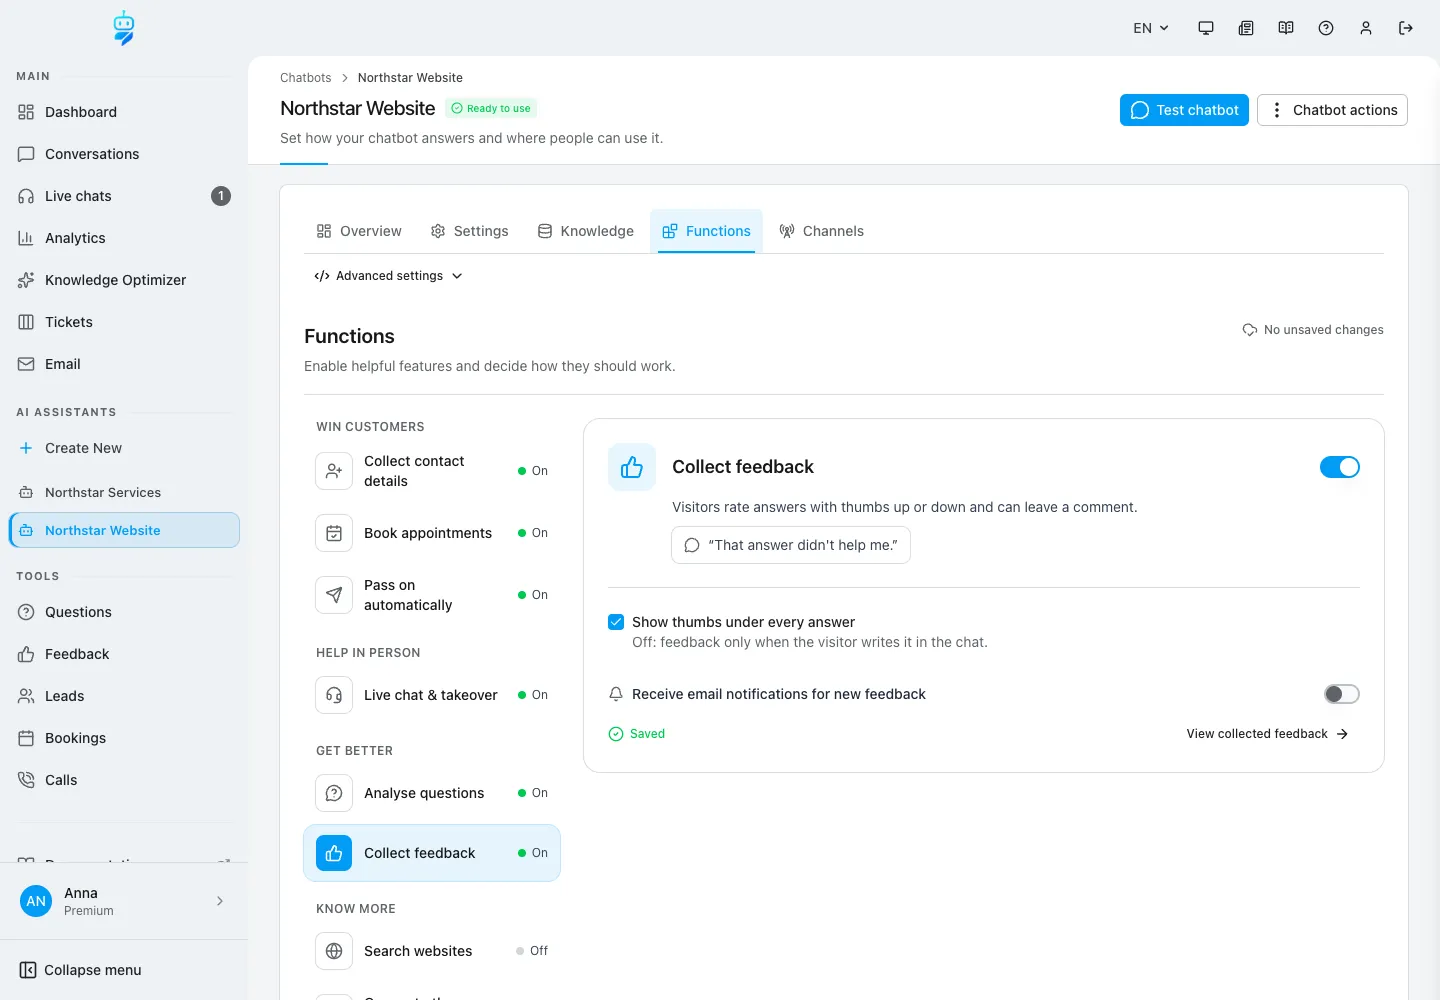This screenshot has width=1440, height=1000.
Task: Open Book appointments function
Action: pyautogui.click(x=432, y=533)
